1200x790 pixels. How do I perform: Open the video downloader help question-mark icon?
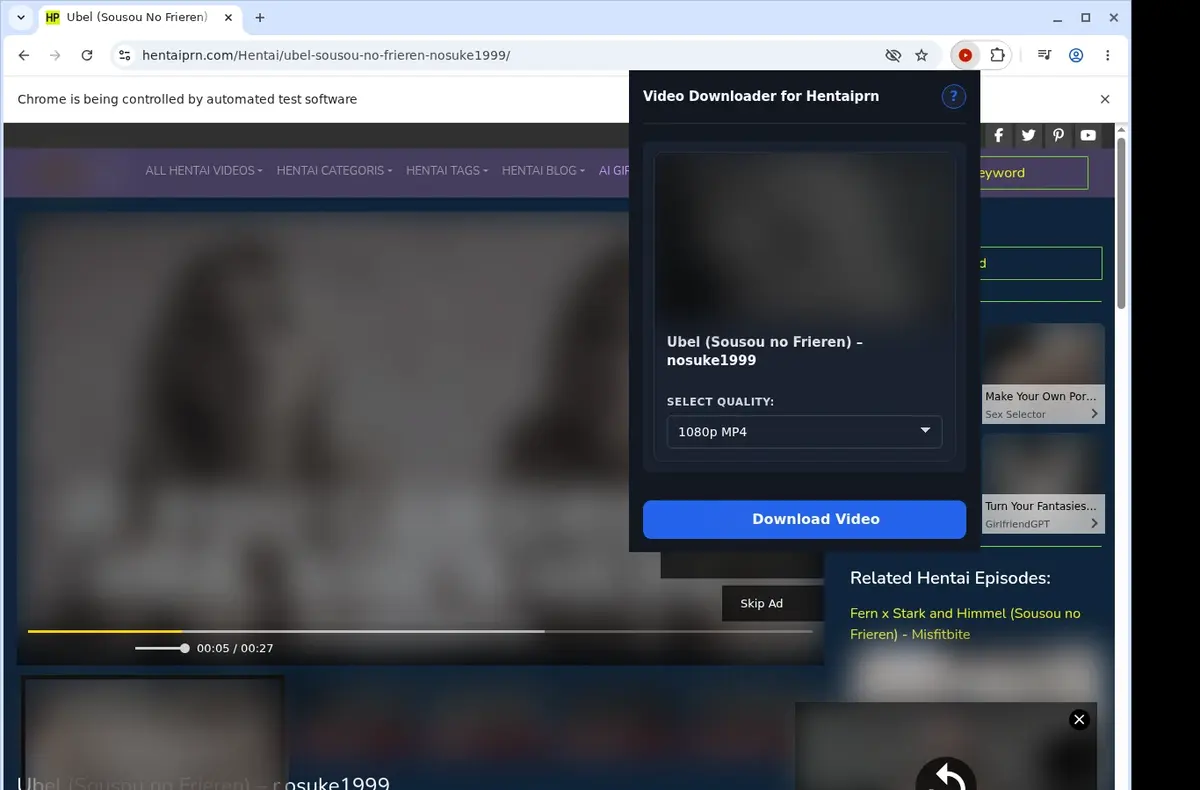[953, 96]
